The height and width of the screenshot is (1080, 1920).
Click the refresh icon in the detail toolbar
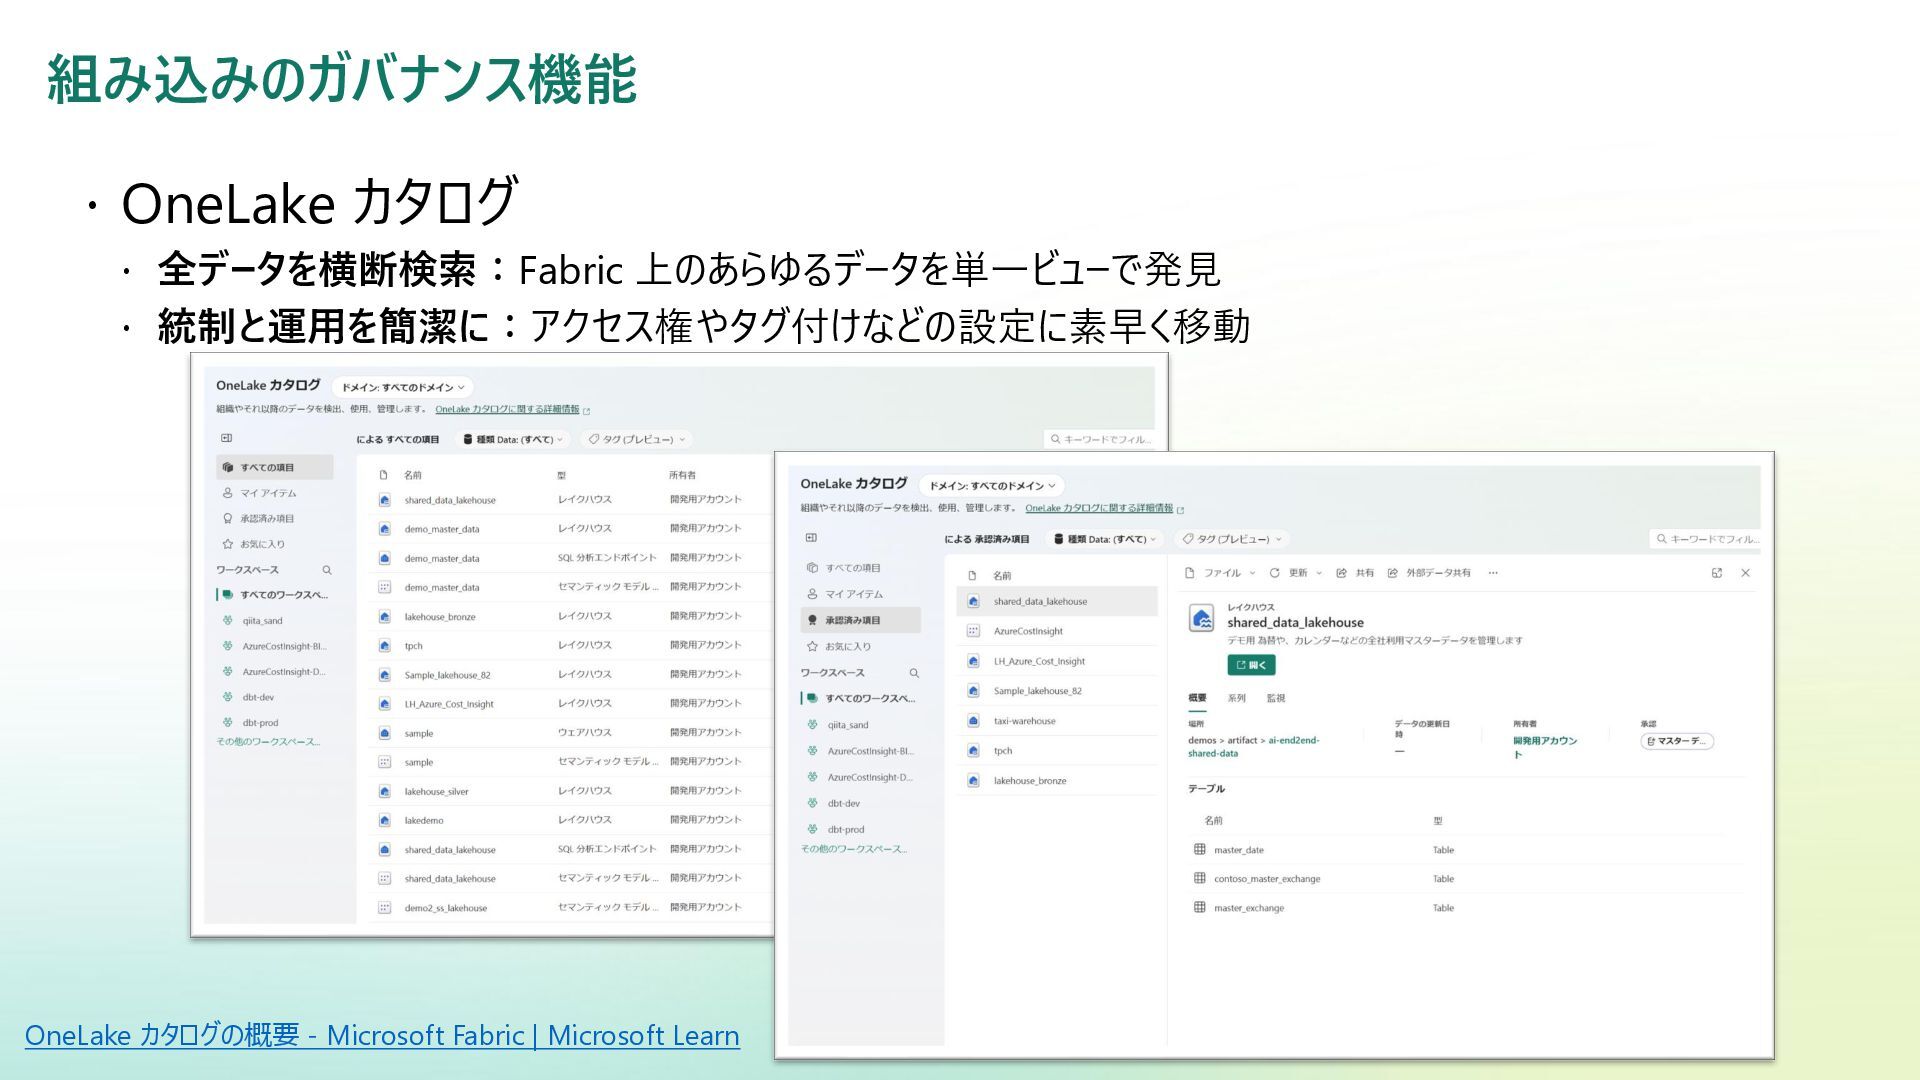(1275, 573)
